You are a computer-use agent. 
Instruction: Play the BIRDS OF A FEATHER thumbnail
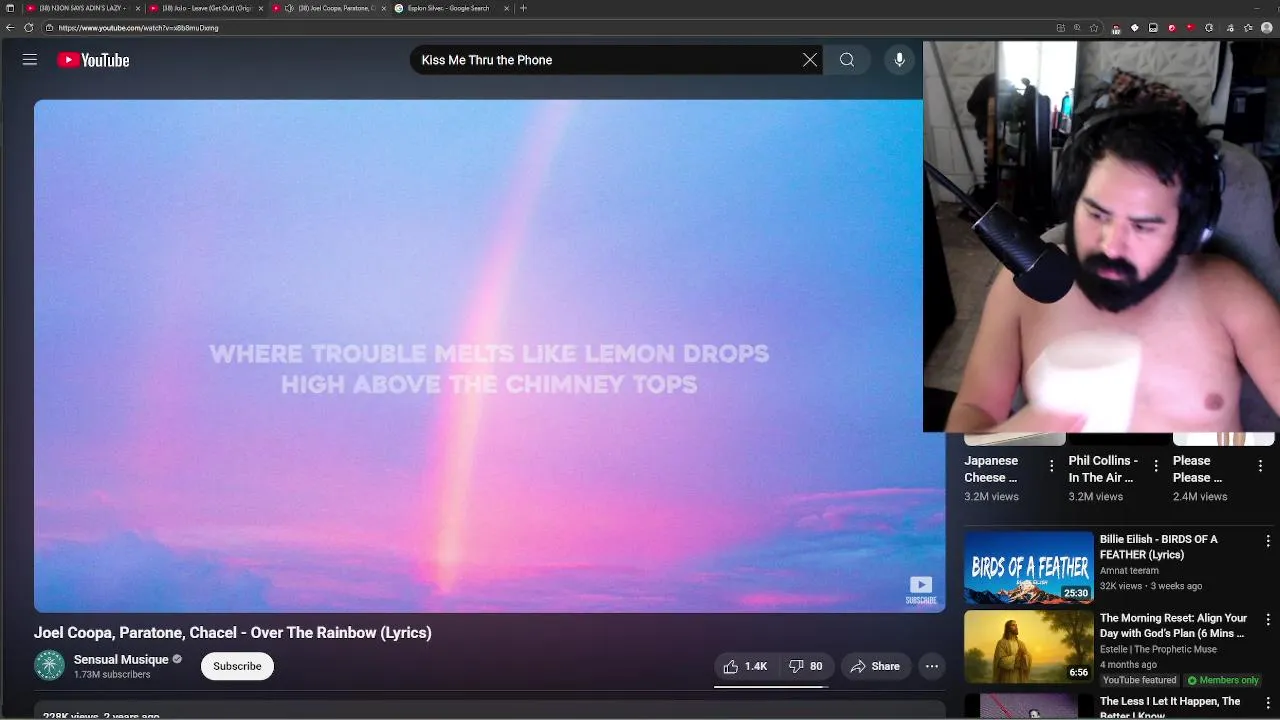(1029, 567)
